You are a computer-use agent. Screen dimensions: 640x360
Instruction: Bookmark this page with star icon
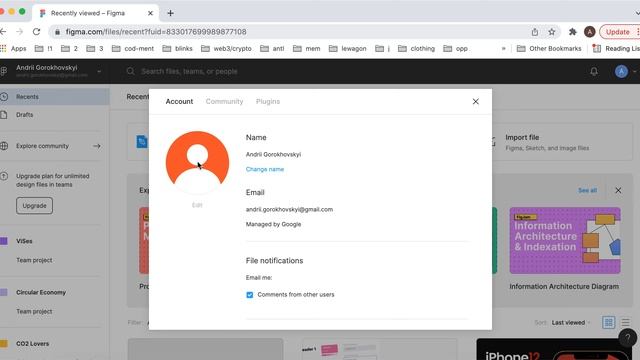[x=551, y=32]
